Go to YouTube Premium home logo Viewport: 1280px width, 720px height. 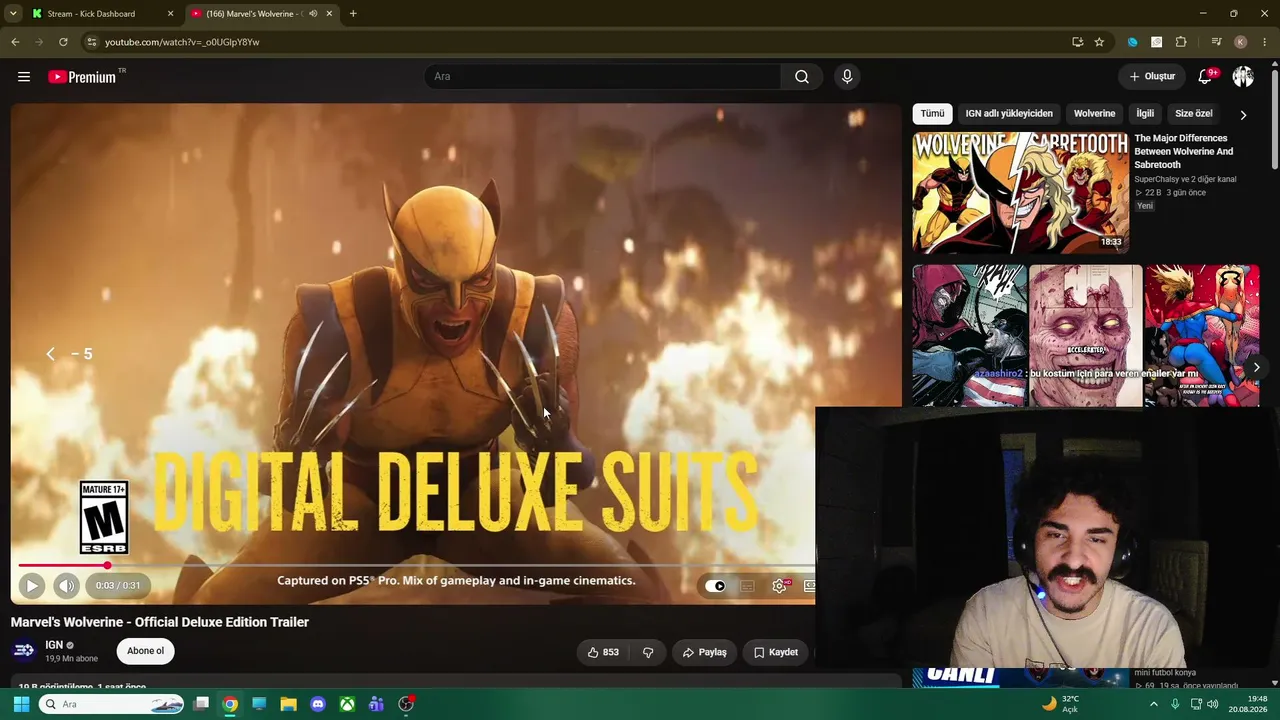82,77
